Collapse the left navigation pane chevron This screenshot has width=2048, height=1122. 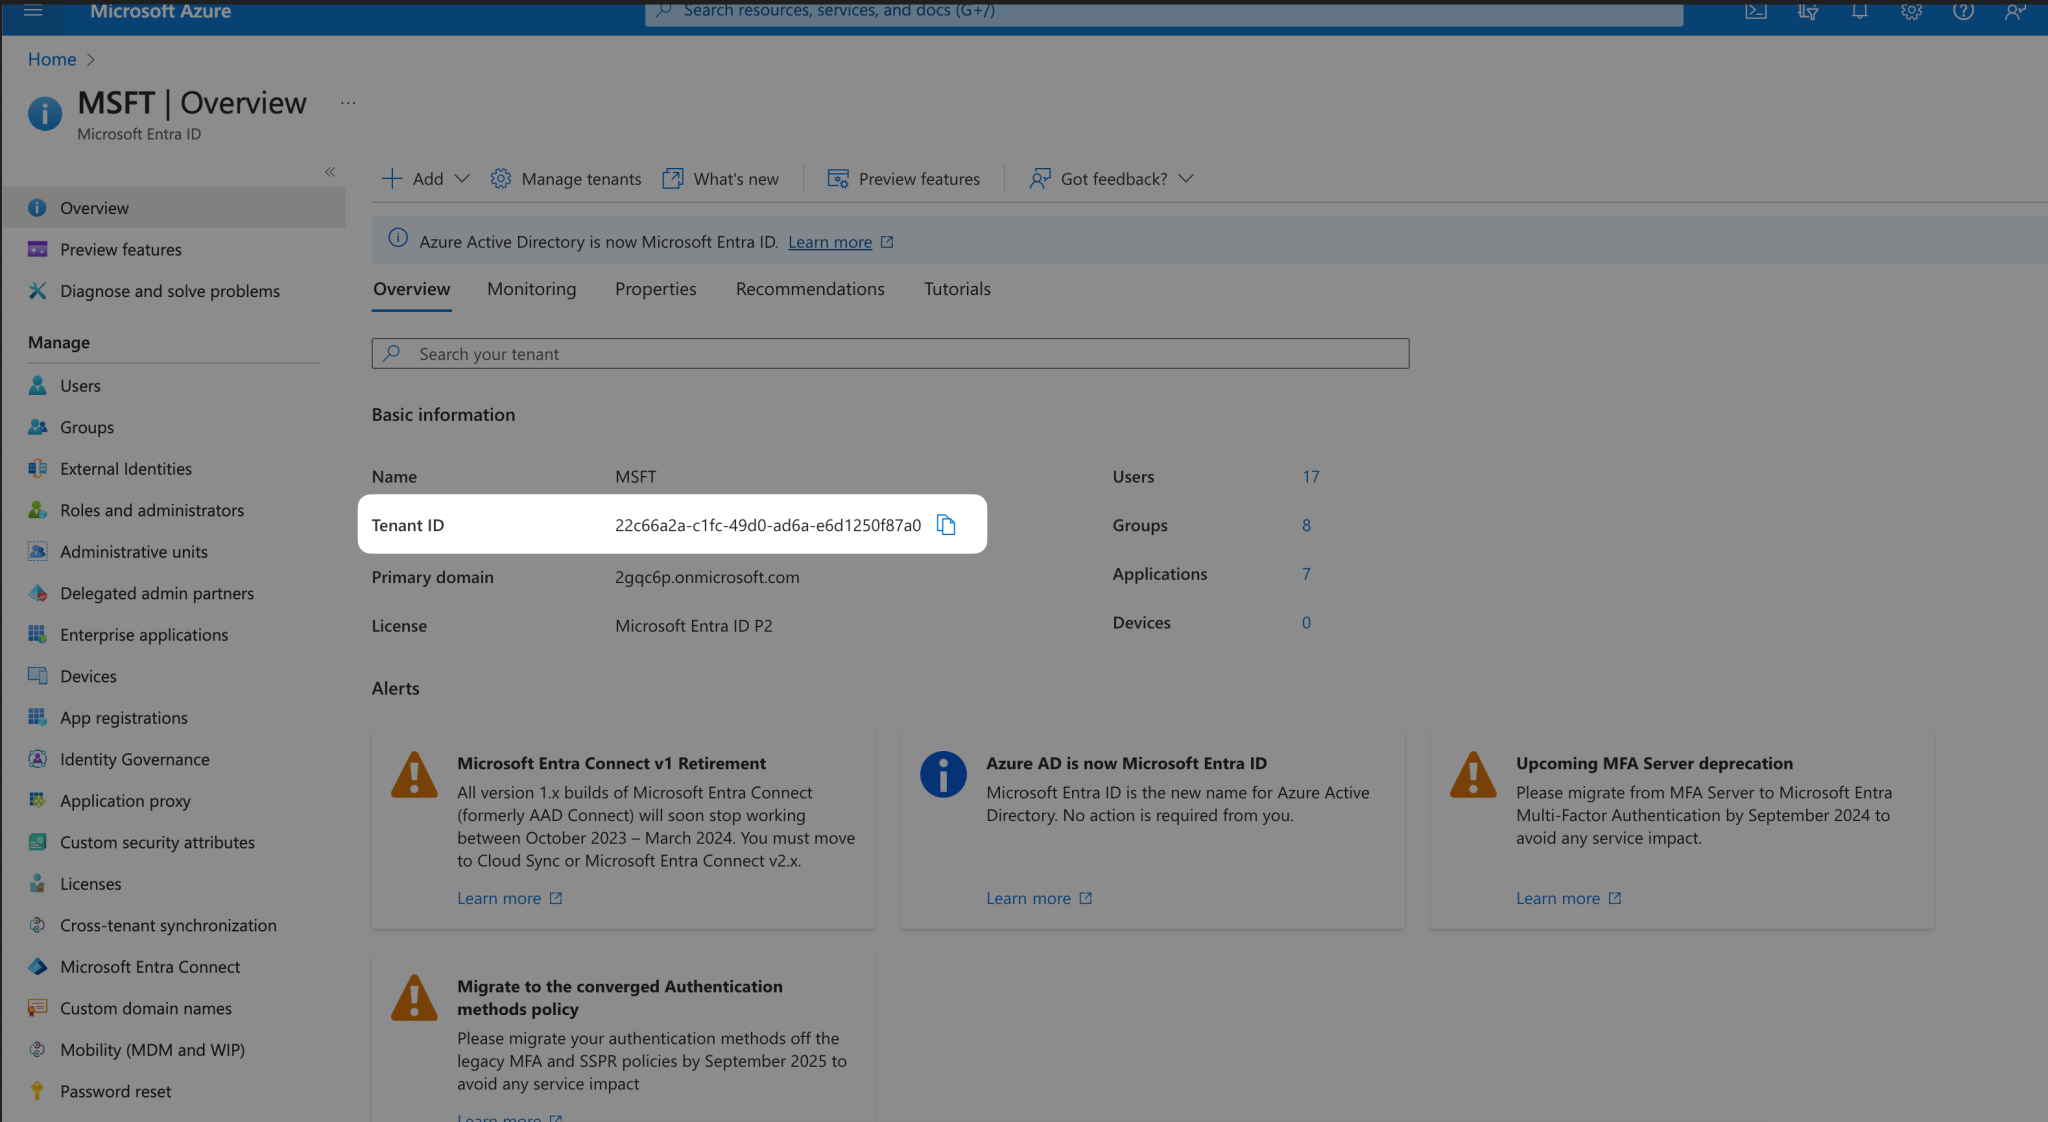[x=330, y=171]
